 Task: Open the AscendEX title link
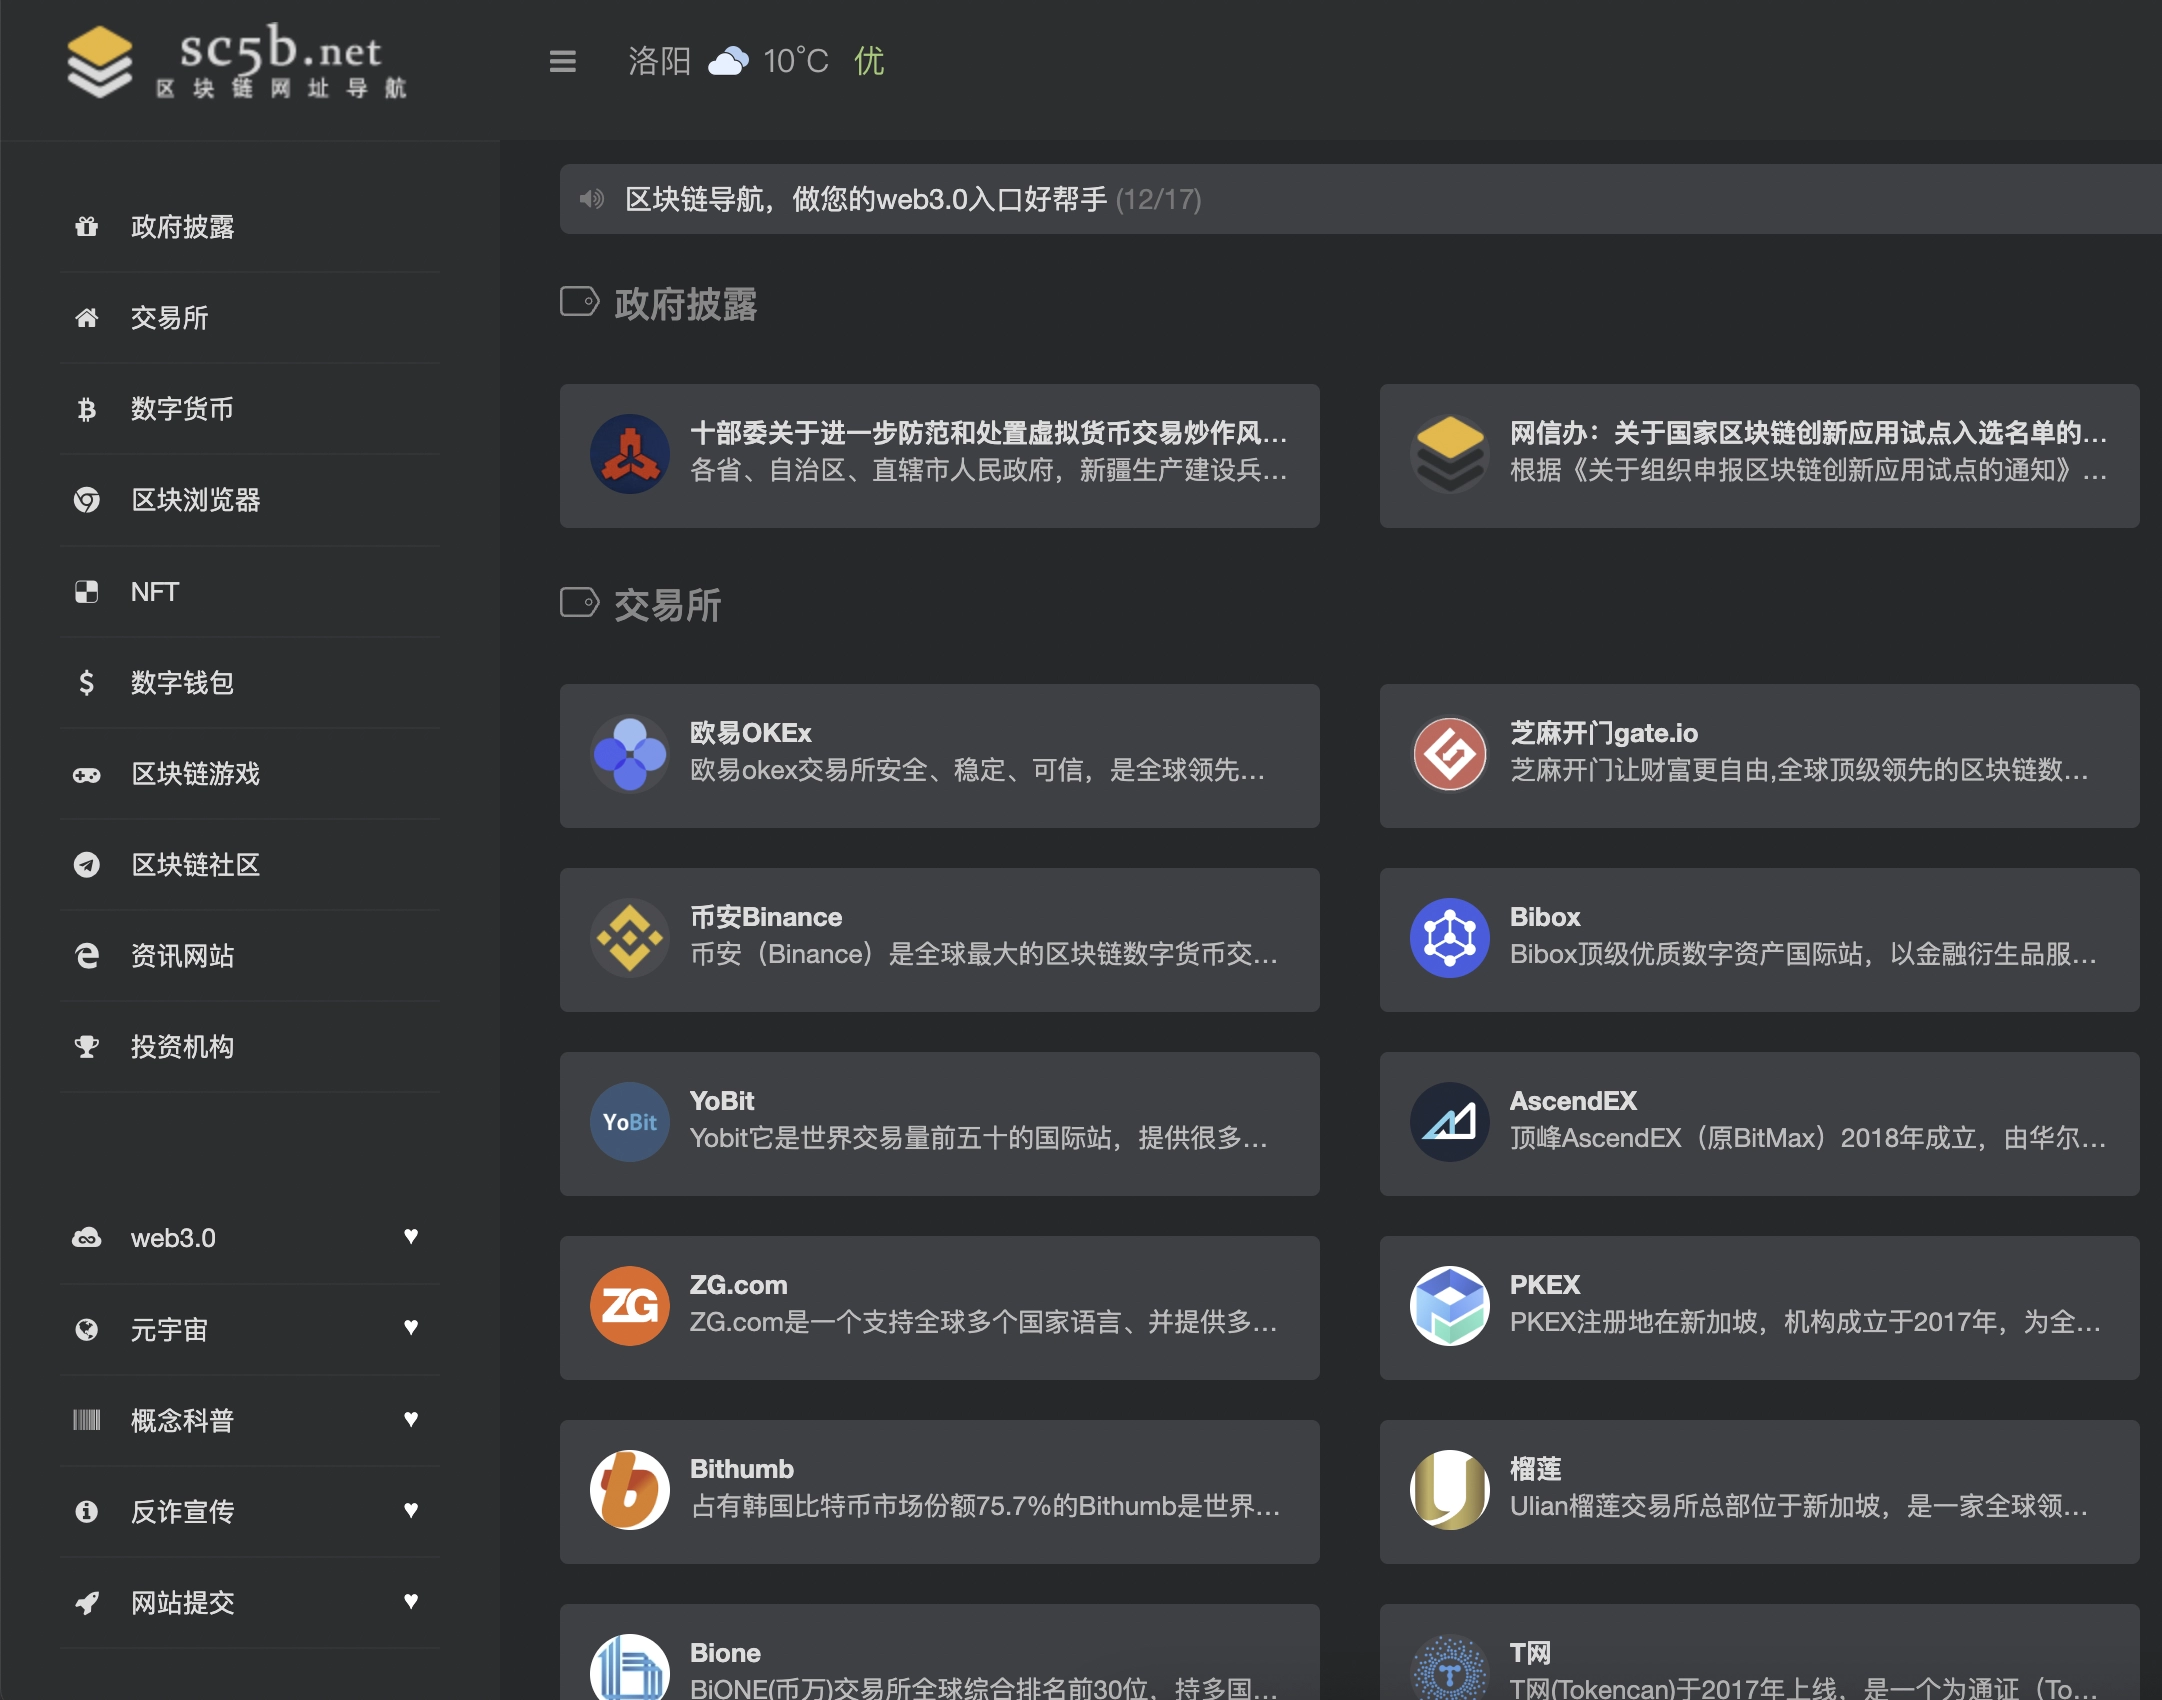click(x=1573, y=1101)
